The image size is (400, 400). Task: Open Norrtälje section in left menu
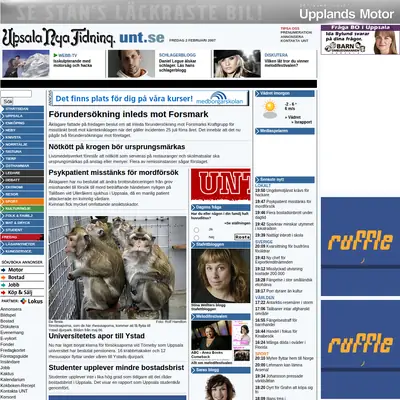click(22, 144)
